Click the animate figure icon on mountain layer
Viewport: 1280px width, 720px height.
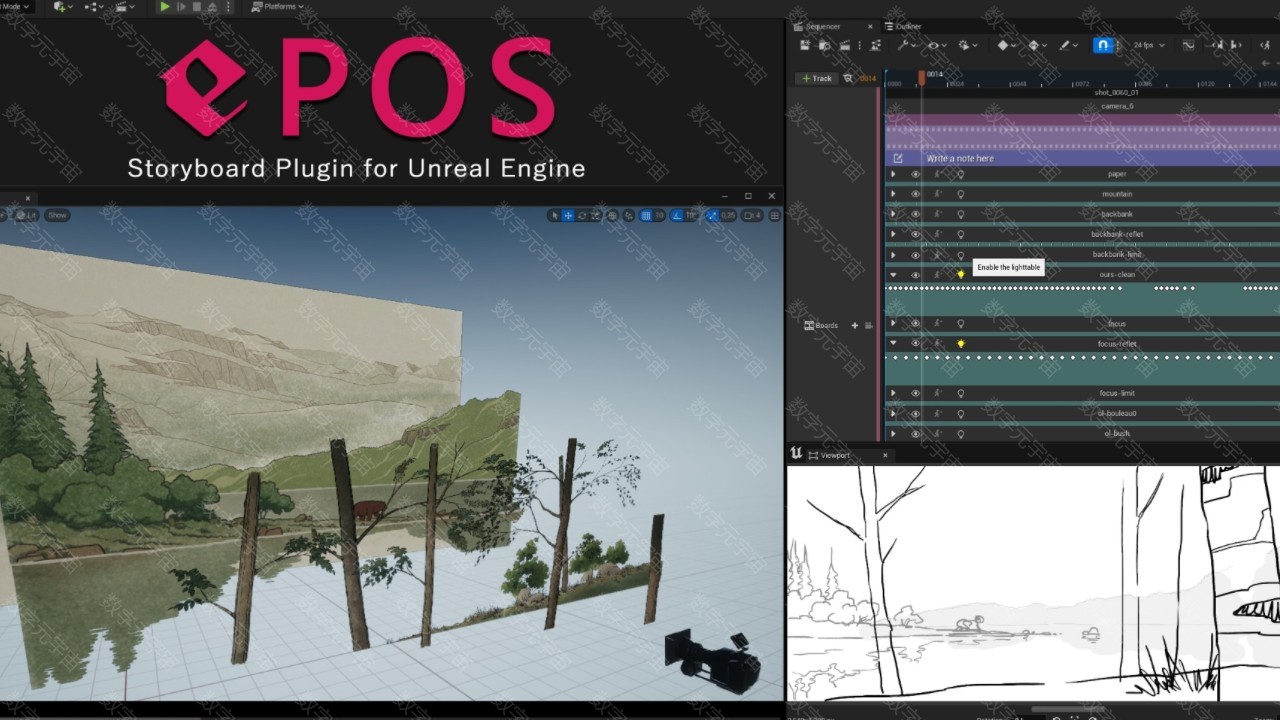pyautogui.click(x=938, y=194)
